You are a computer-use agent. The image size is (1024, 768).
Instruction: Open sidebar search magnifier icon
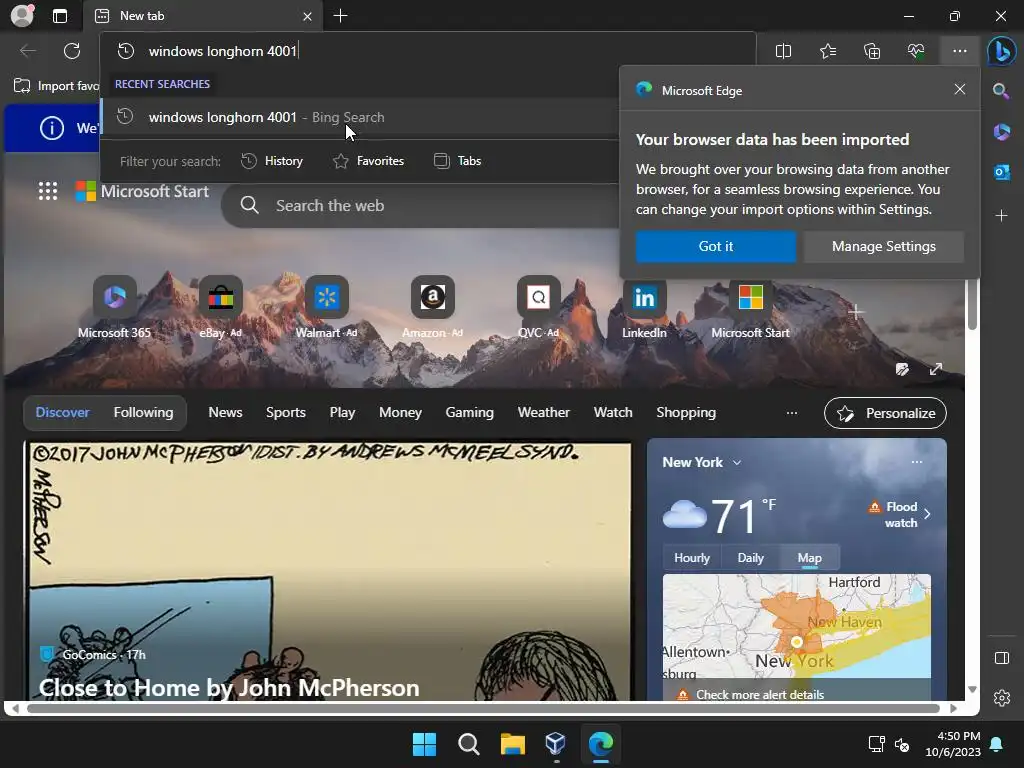tap(1001, 91)
